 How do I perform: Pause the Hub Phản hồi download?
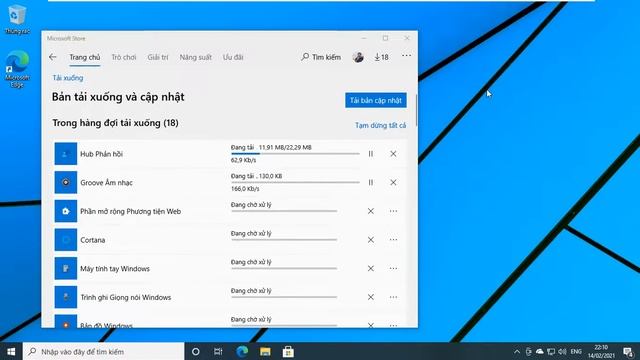click(x=371, y=154)
